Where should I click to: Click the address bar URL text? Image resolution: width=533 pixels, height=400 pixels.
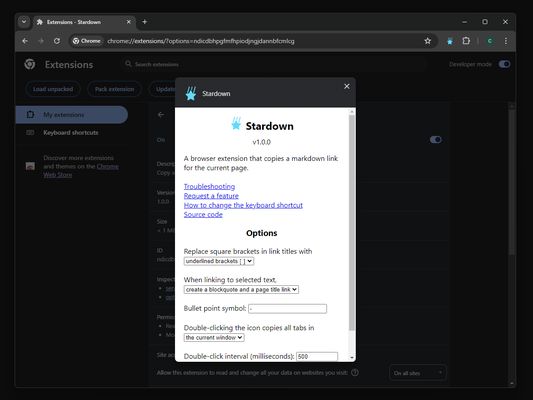point(201,41)
